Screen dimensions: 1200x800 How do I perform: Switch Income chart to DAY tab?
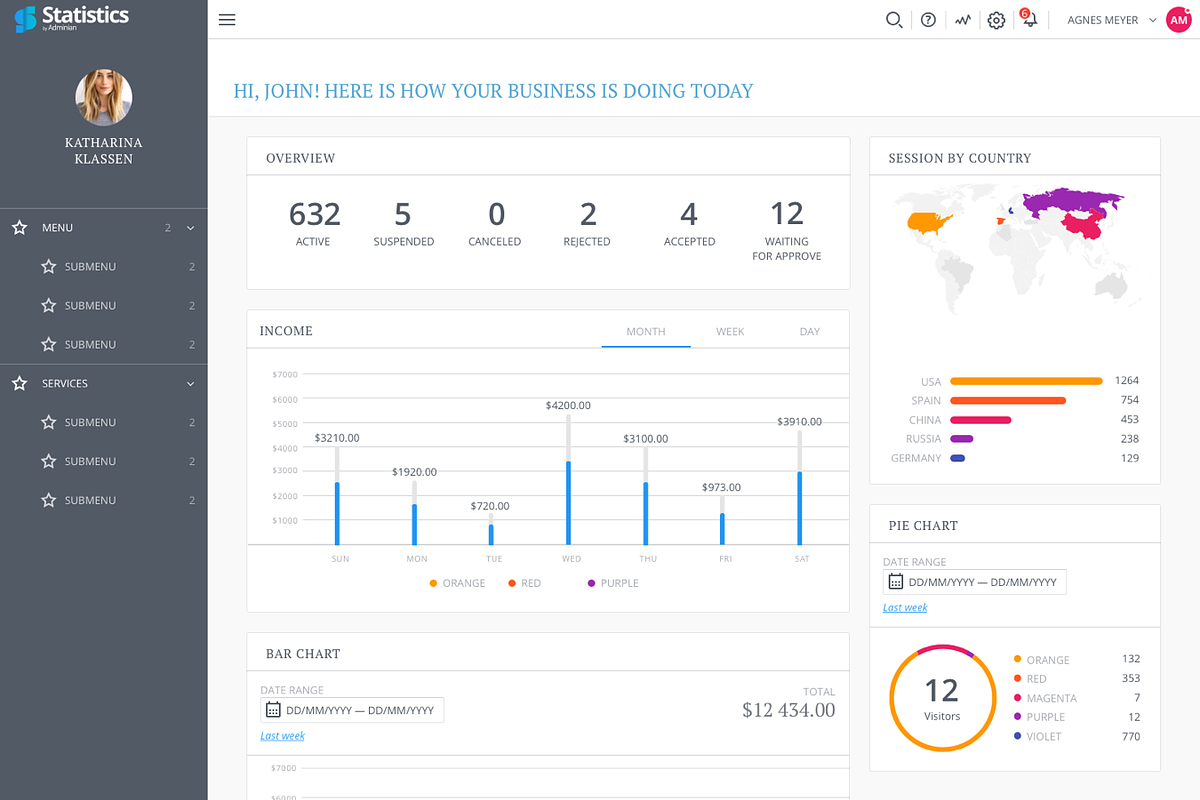point(809,331)
